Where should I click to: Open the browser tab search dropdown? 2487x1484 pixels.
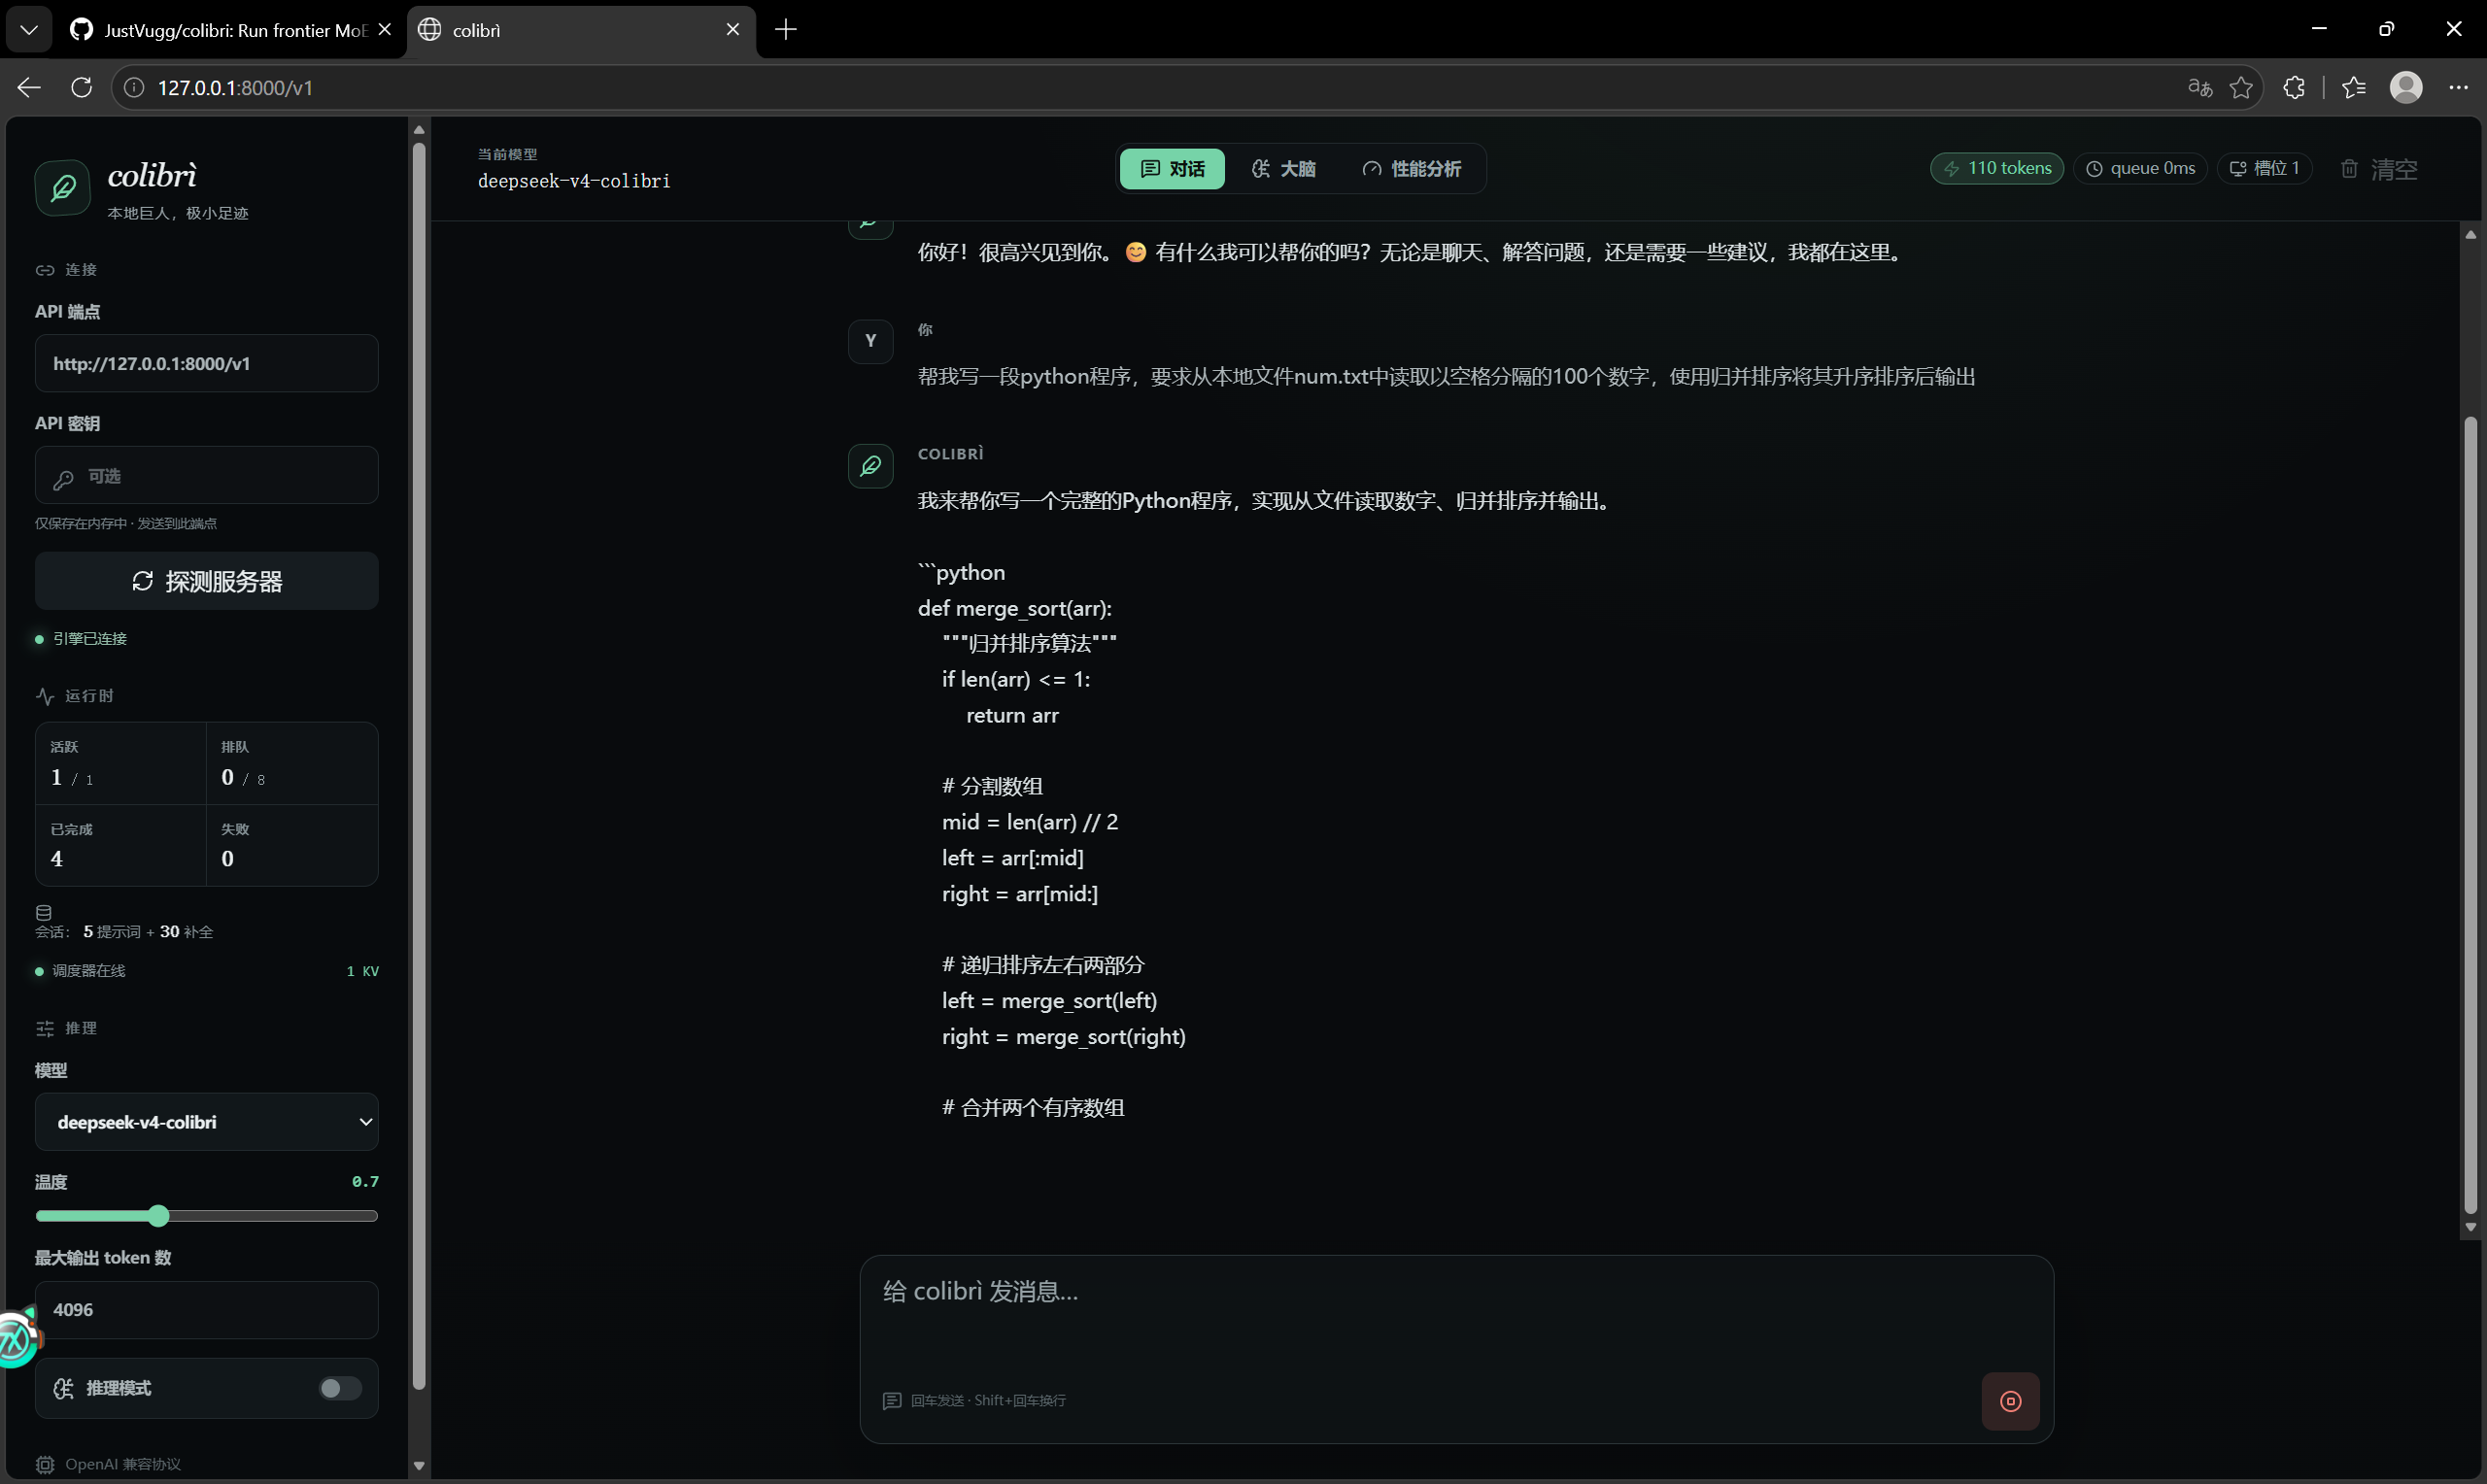29,30
